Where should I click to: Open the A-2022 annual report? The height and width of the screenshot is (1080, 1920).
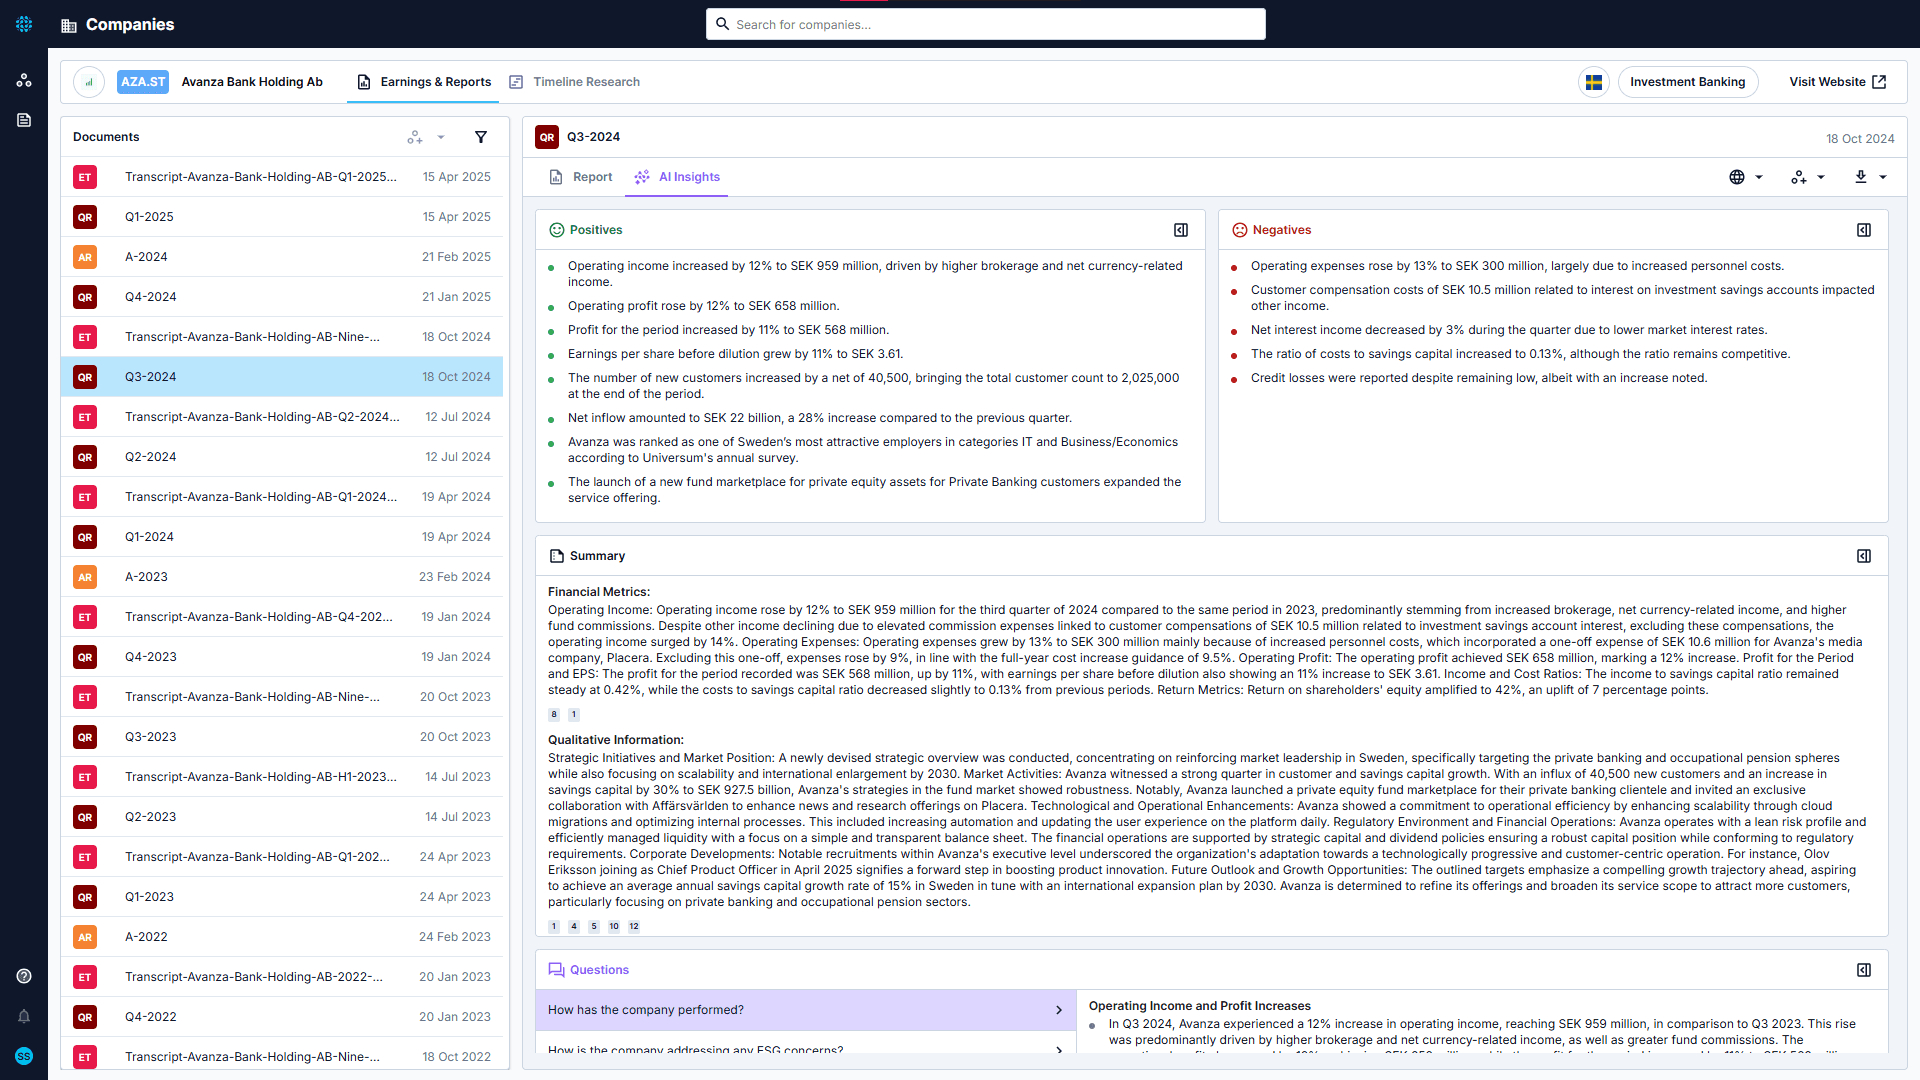coord(282,937)
